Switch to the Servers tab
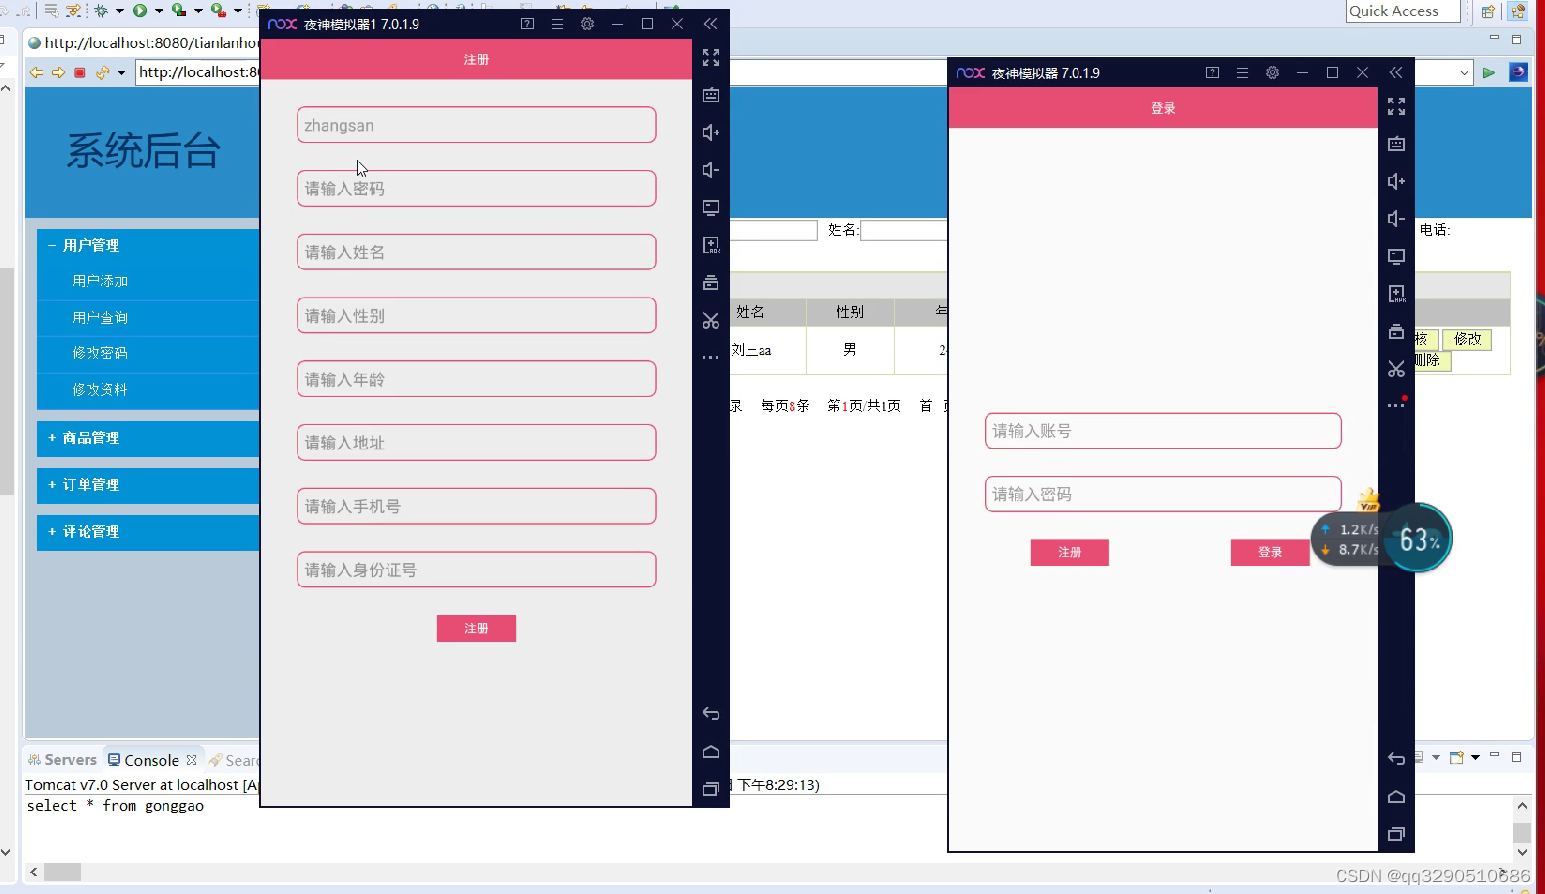 point(63,760)
